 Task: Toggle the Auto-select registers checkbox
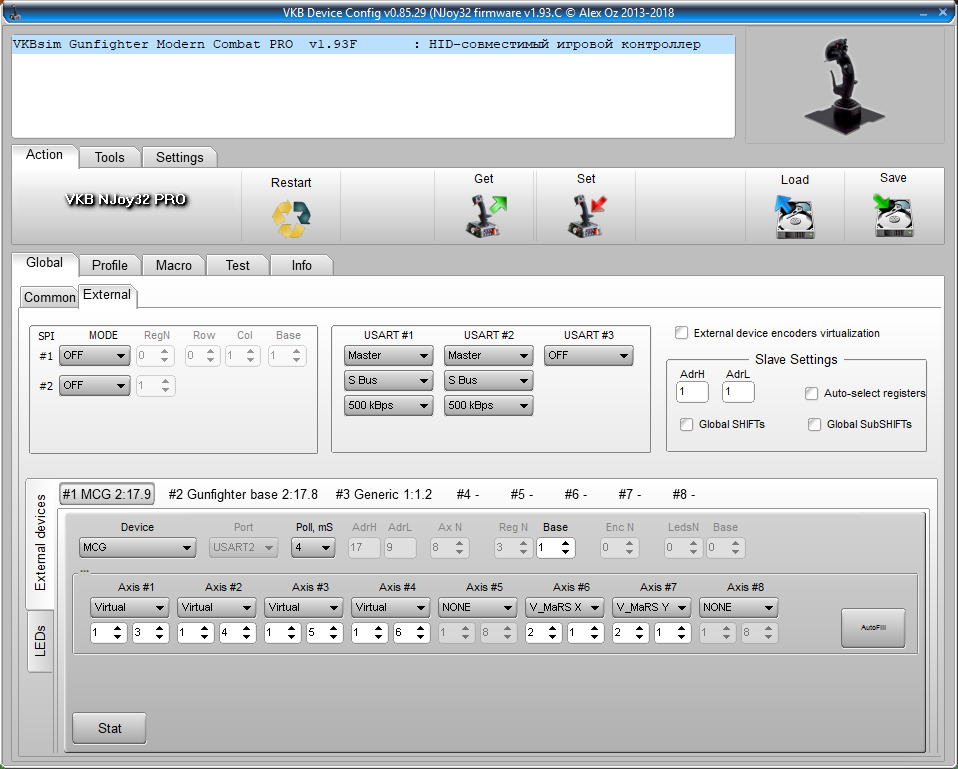tap(812, 393)
